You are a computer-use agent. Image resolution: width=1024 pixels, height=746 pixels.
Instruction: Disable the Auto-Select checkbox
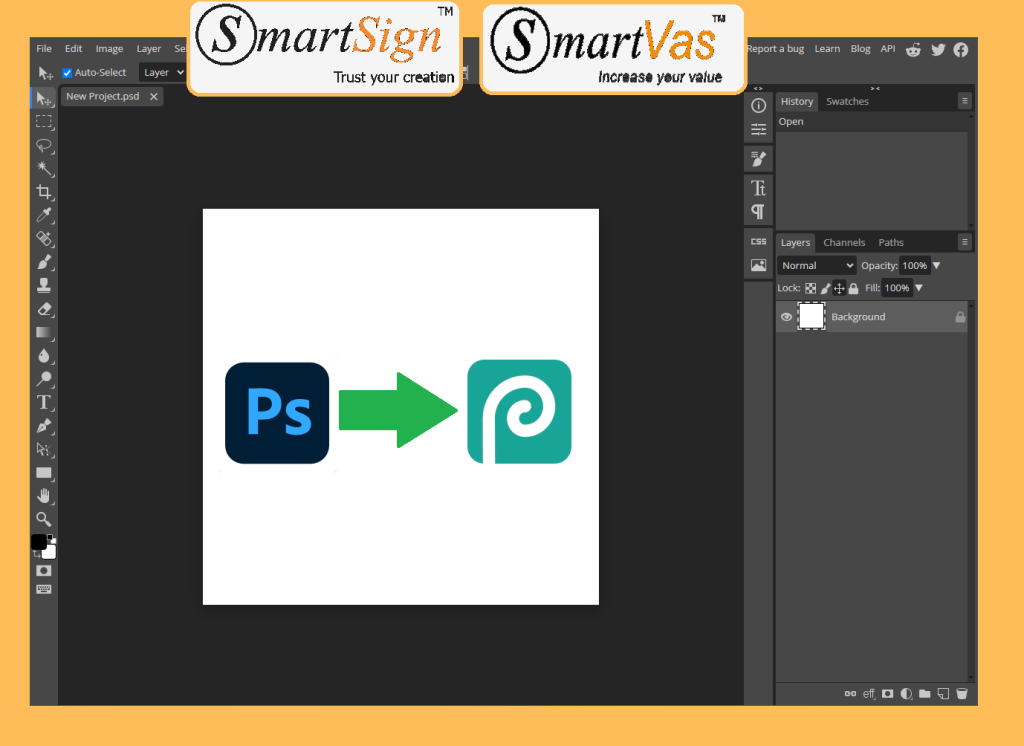(x=67, y=73)
